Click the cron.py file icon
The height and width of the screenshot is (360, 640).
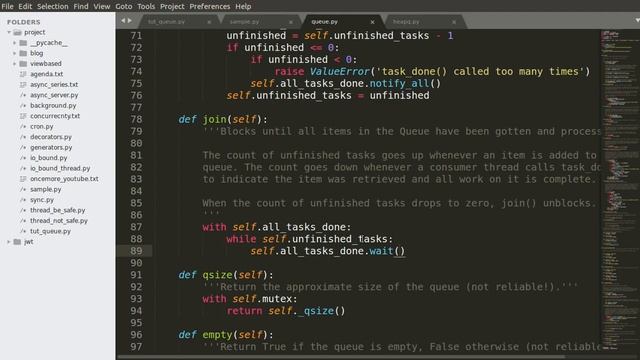(23, 127)
